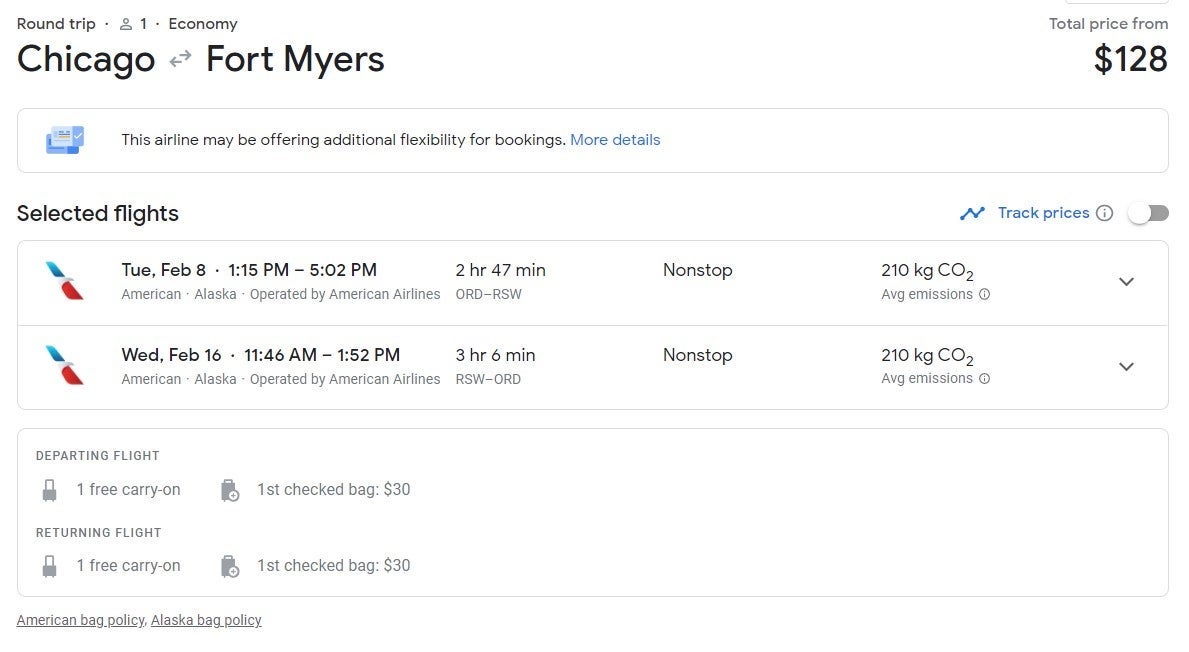Click the American Airlines logo on Feb 8 flight
This screenshot has height=652, width=1189.
click(x=65, y=281)
